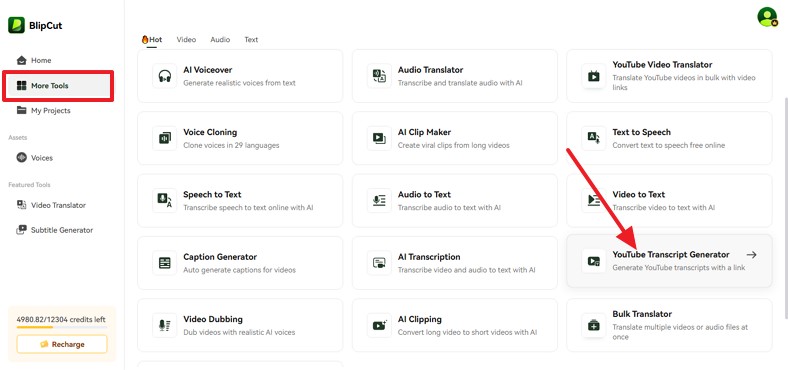788x370 pixels.
Task: Click the YouTube Transcript Generator arrow
Action: [751, 255]
